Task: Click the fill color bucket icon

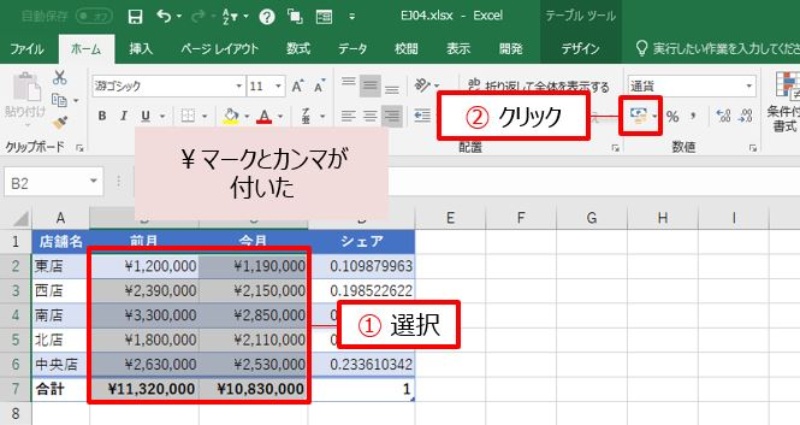Action: [231, 116]
